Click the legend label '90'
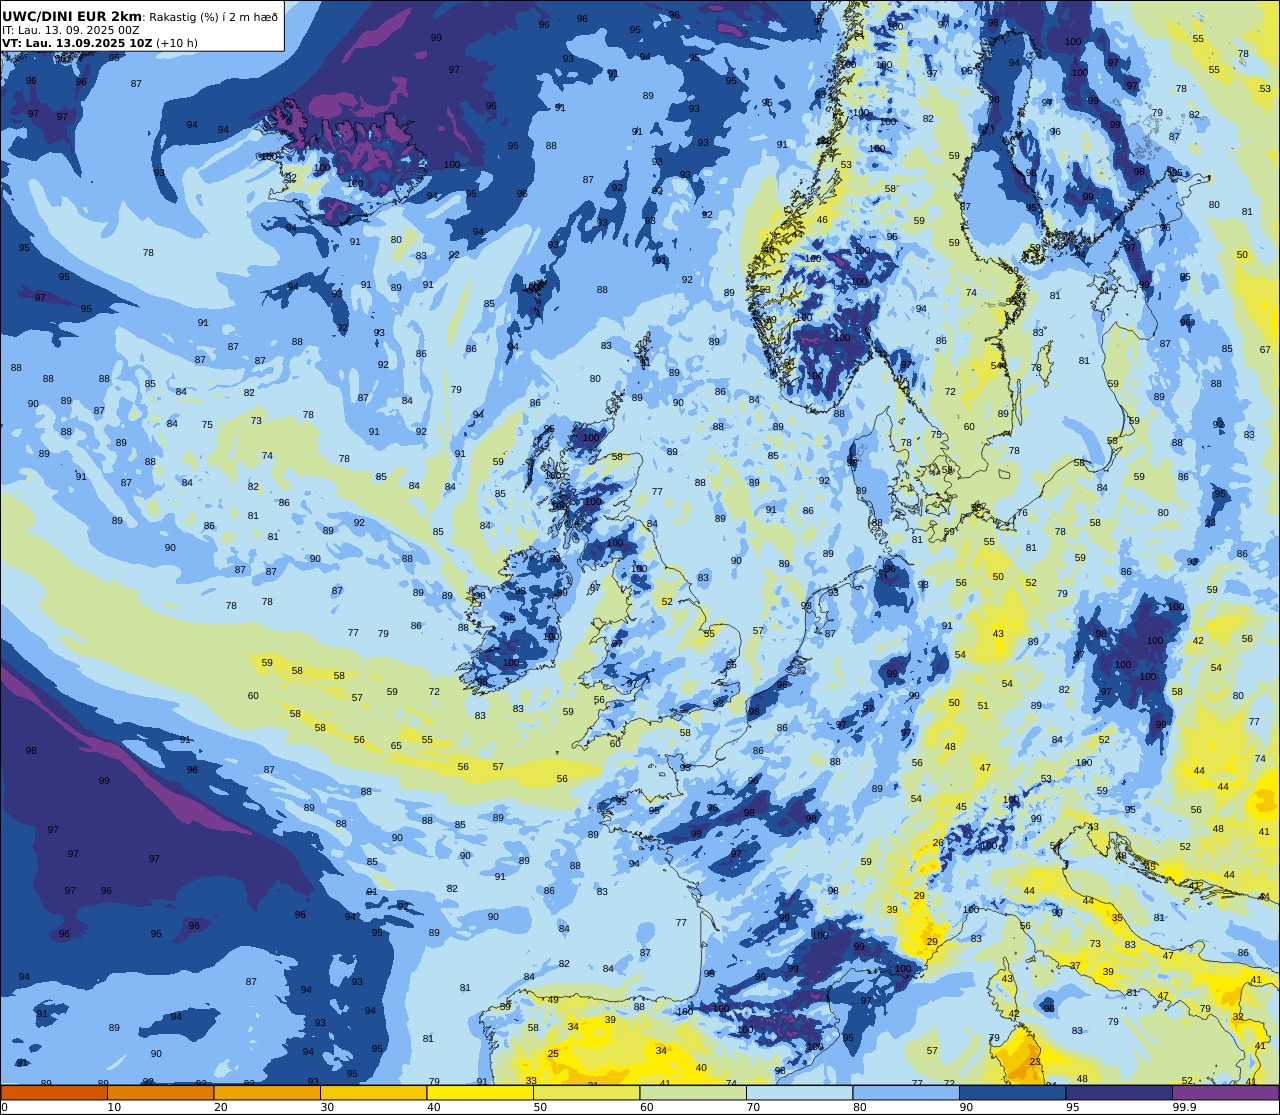This screenshot has width=1280, height=1115. [x=966, y=1107]
